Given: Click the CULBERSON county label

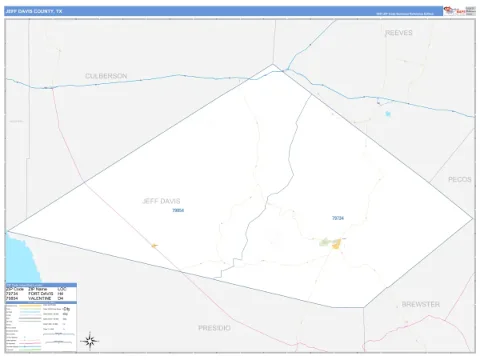Looking at the screenshot, I should (106, 76).
